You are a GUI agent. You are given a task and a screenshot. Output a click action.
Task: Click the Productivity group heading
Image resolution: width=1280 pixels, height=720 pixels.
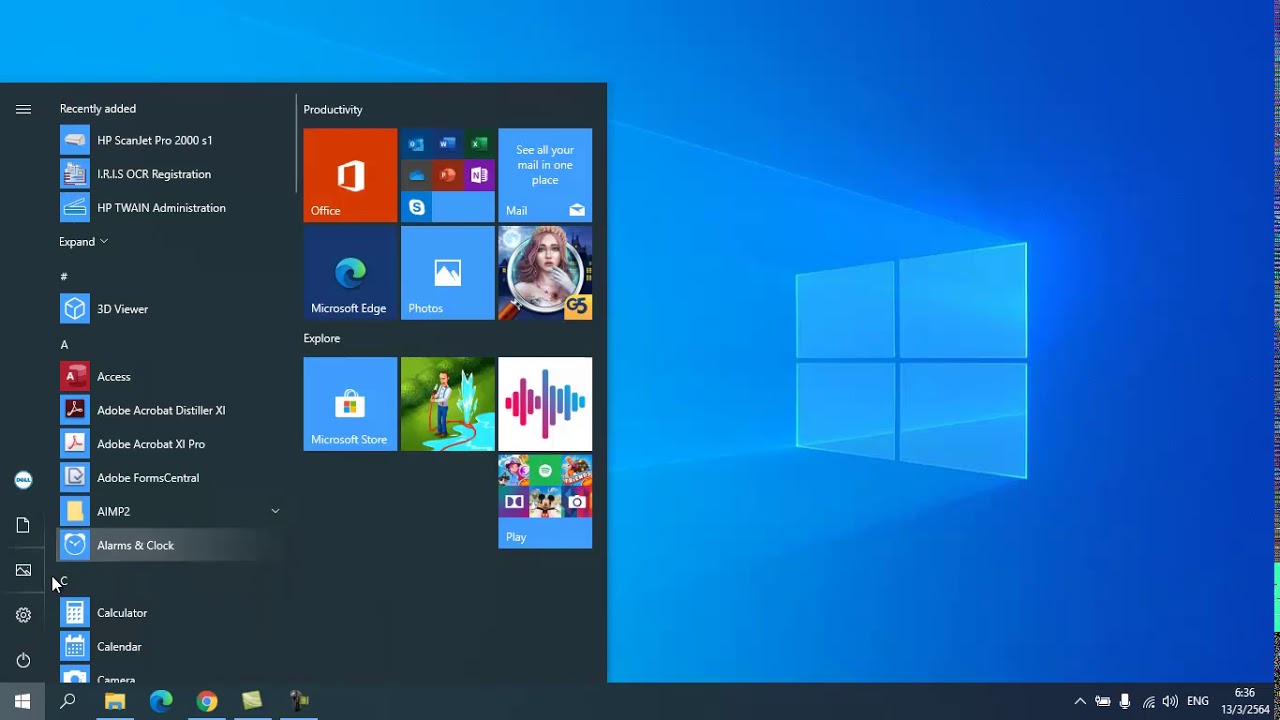(x=333, y=110)
